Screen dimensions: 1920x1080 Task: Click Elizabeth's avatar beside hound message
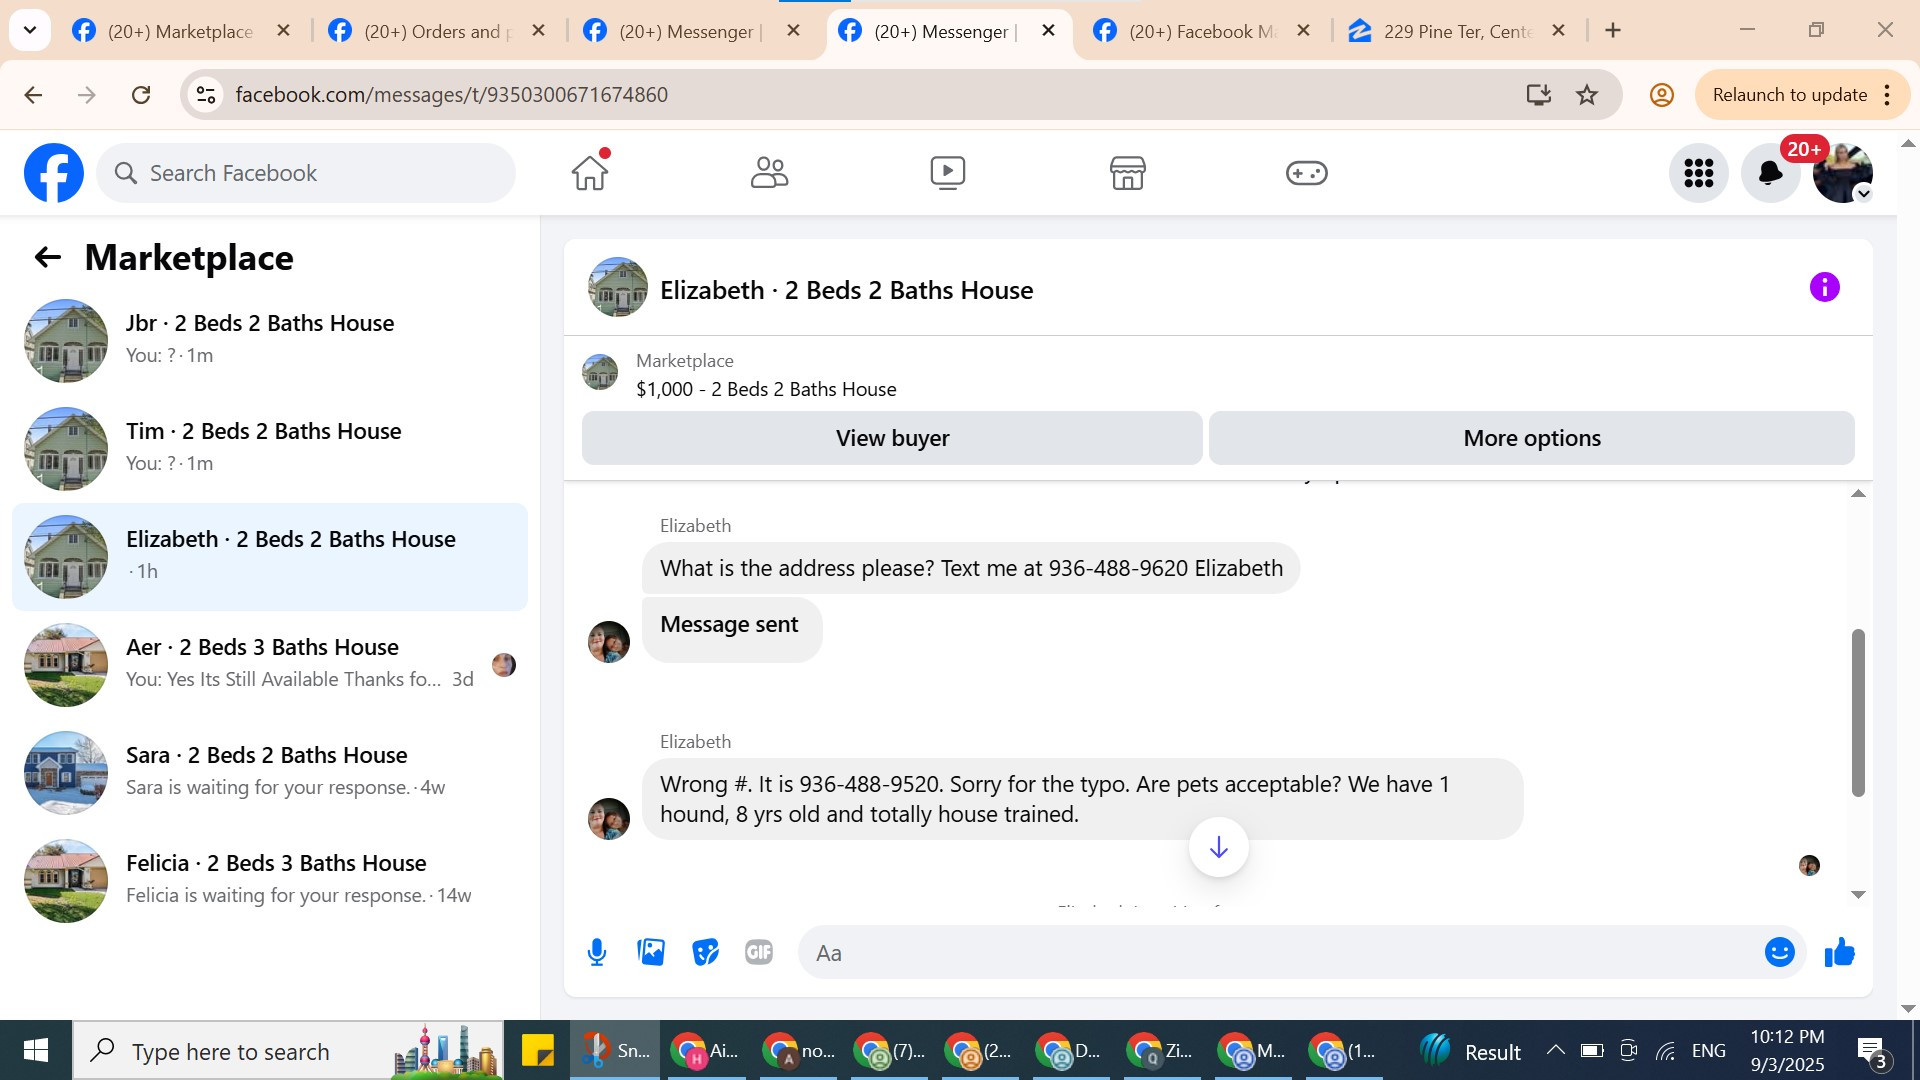(x=609, y=819)
